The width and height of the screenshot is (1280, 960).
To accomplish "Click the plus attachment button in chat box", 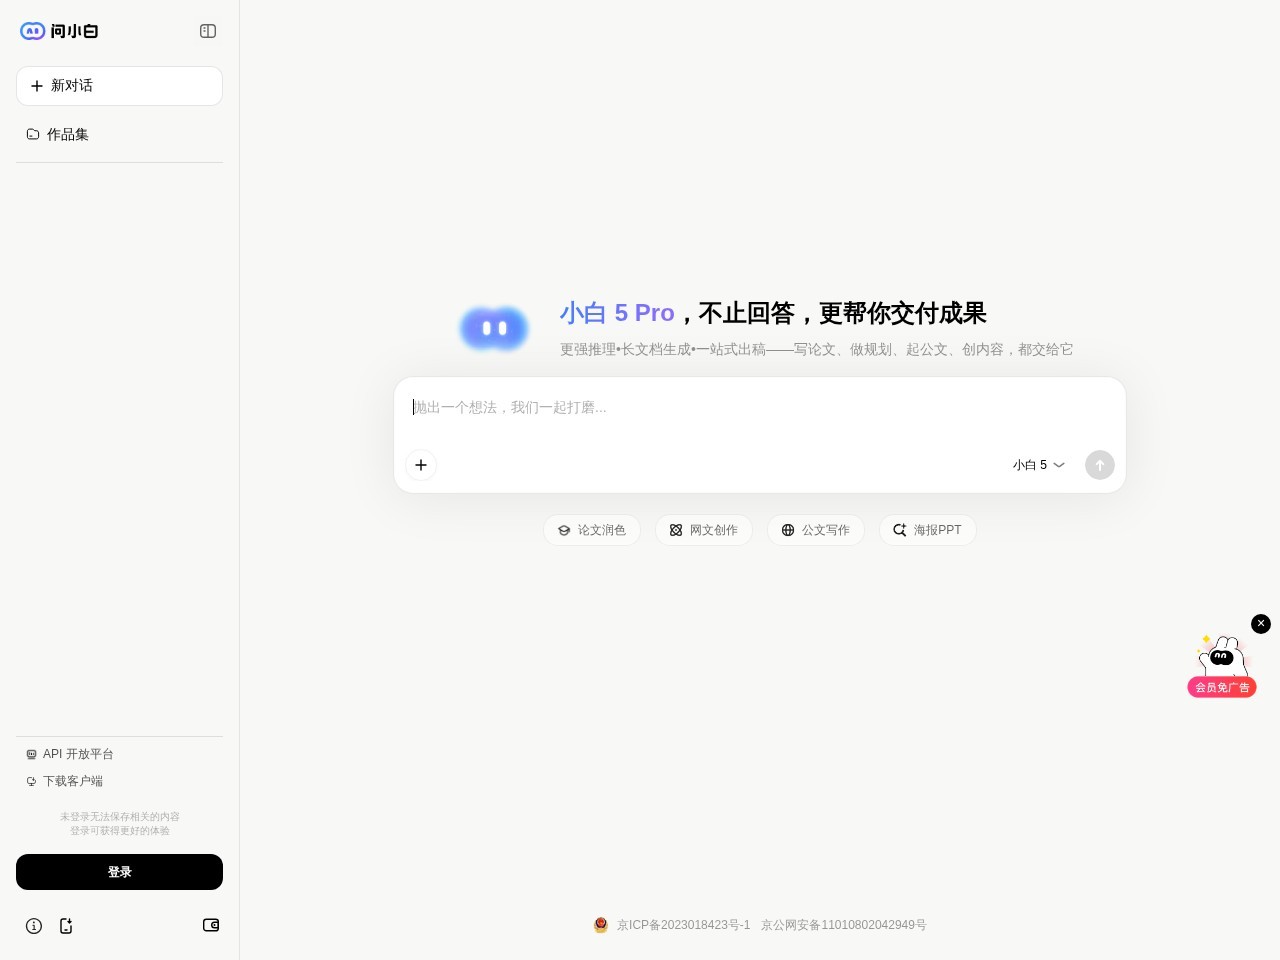I will click(421, 465).
